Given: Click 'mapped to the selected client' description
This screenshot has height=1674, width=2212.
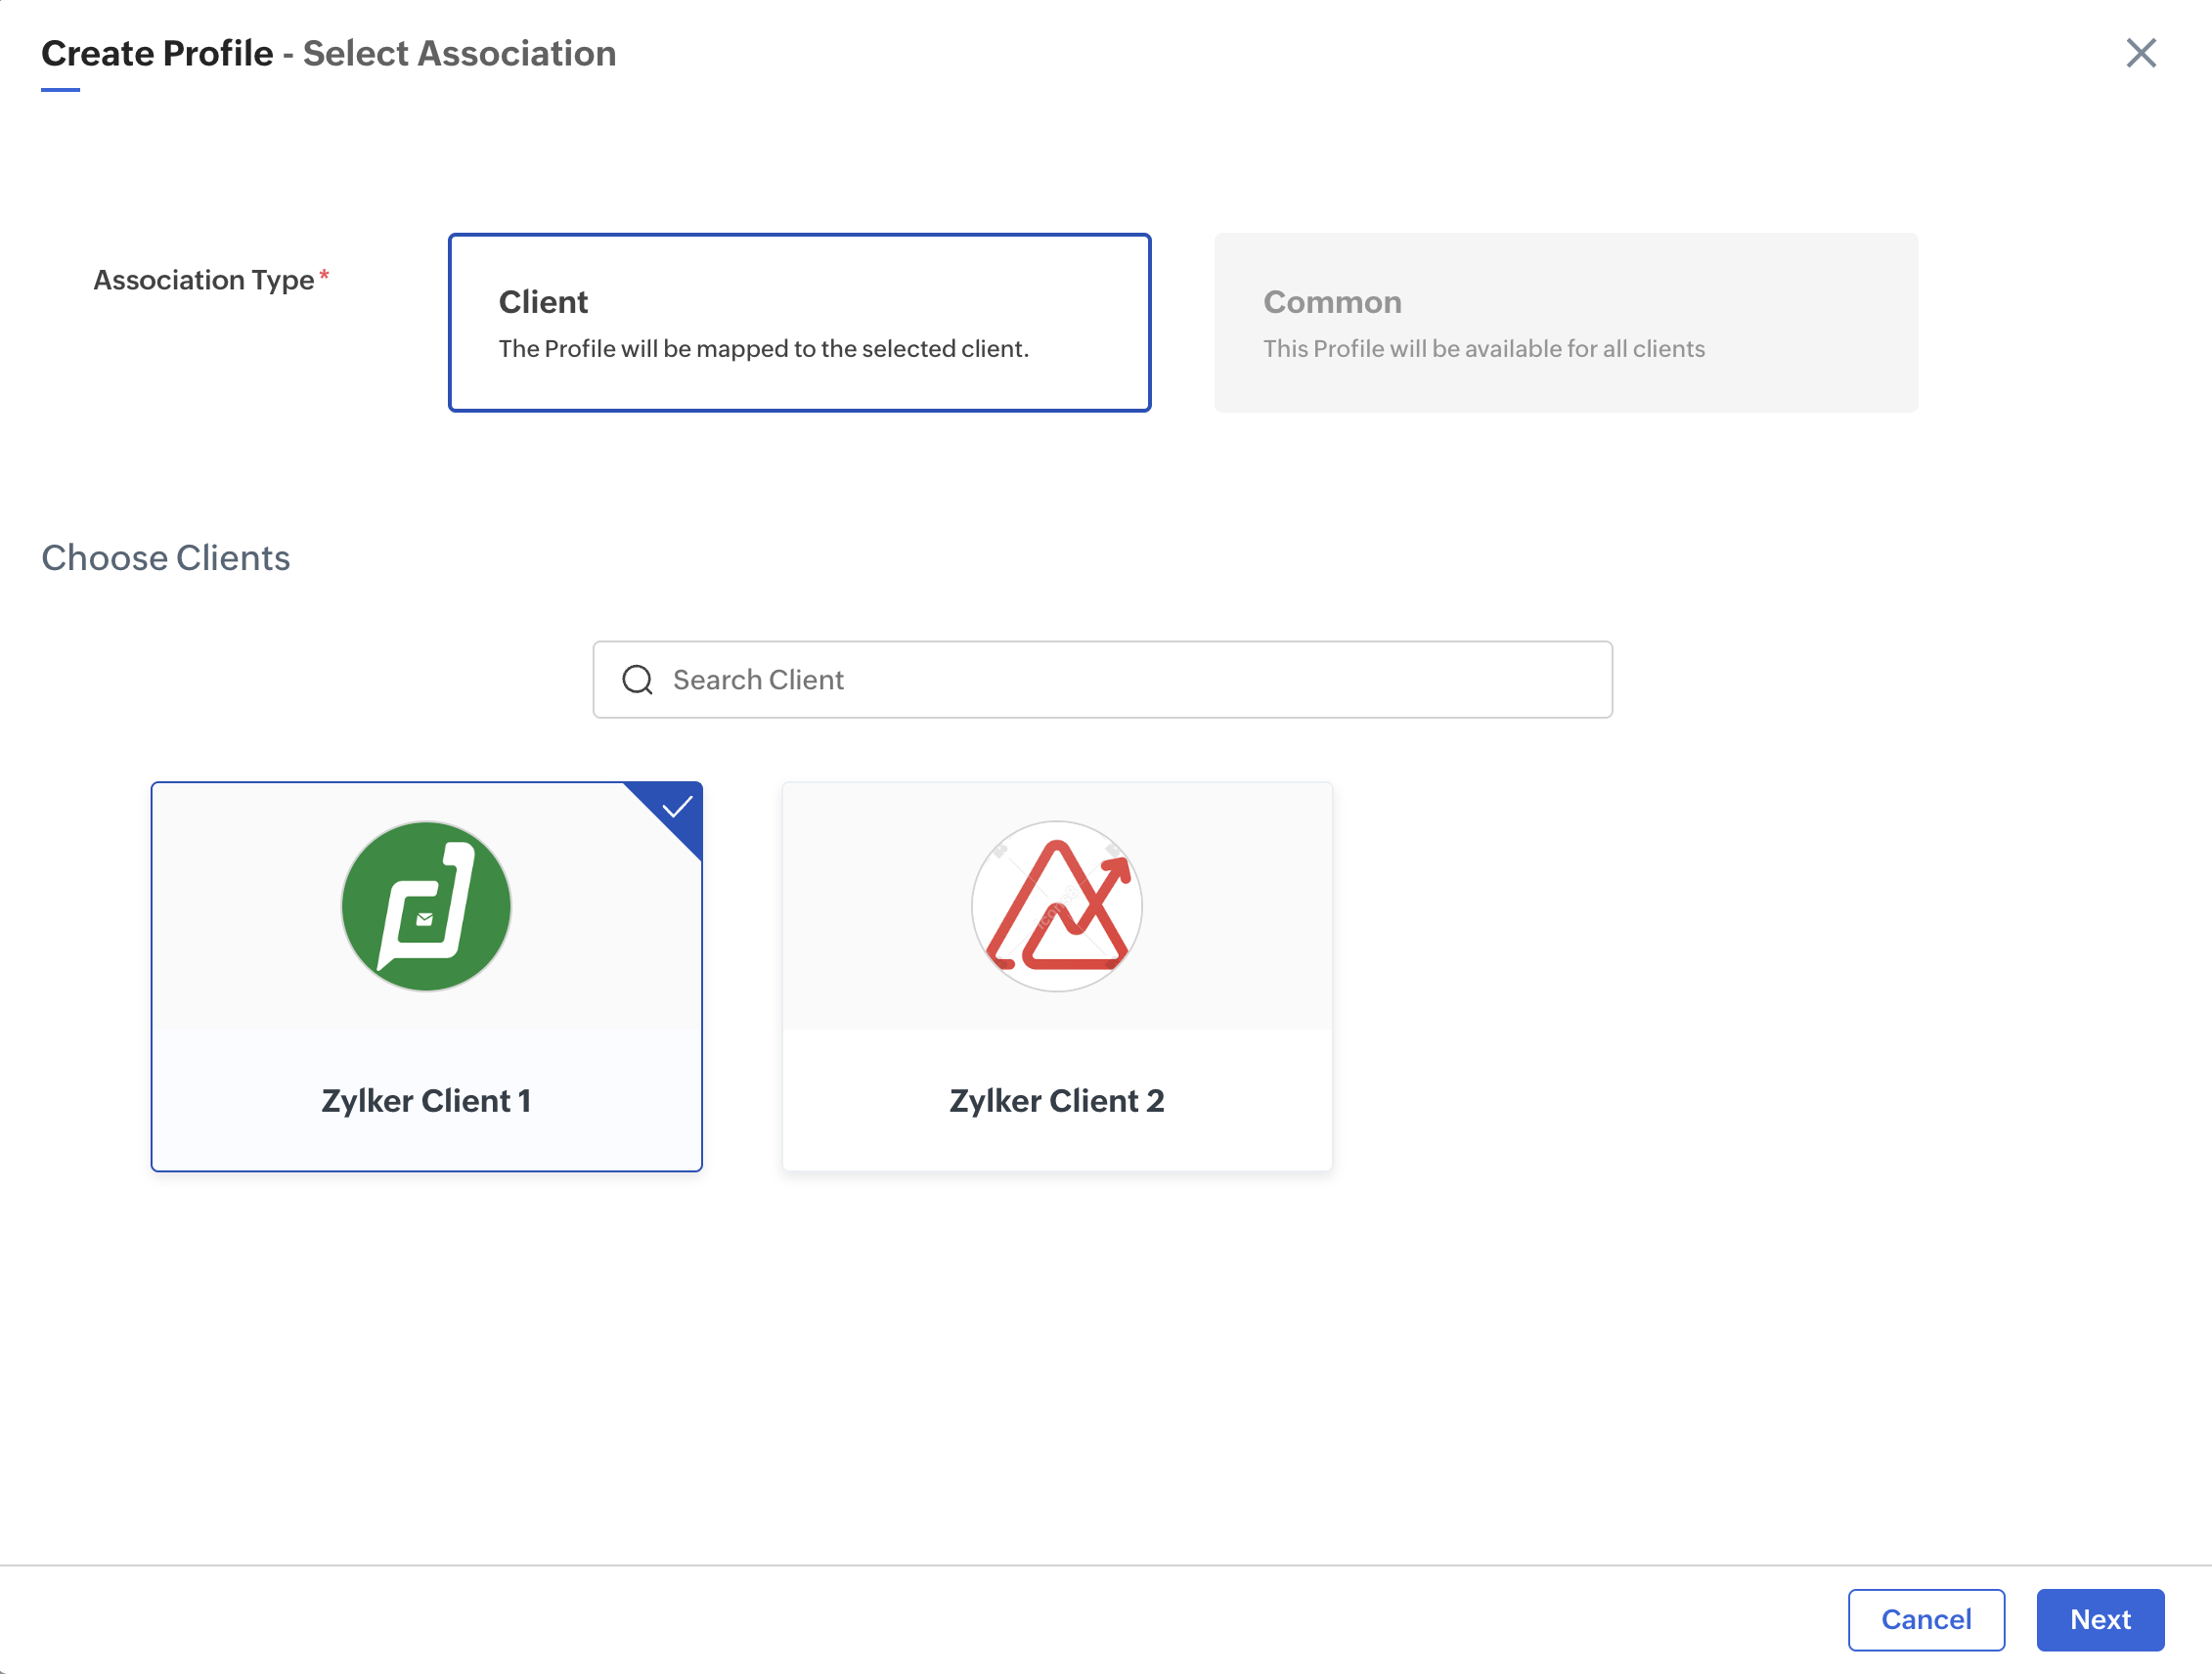Looking at the screenshot, I should click(x=763, y=349).
